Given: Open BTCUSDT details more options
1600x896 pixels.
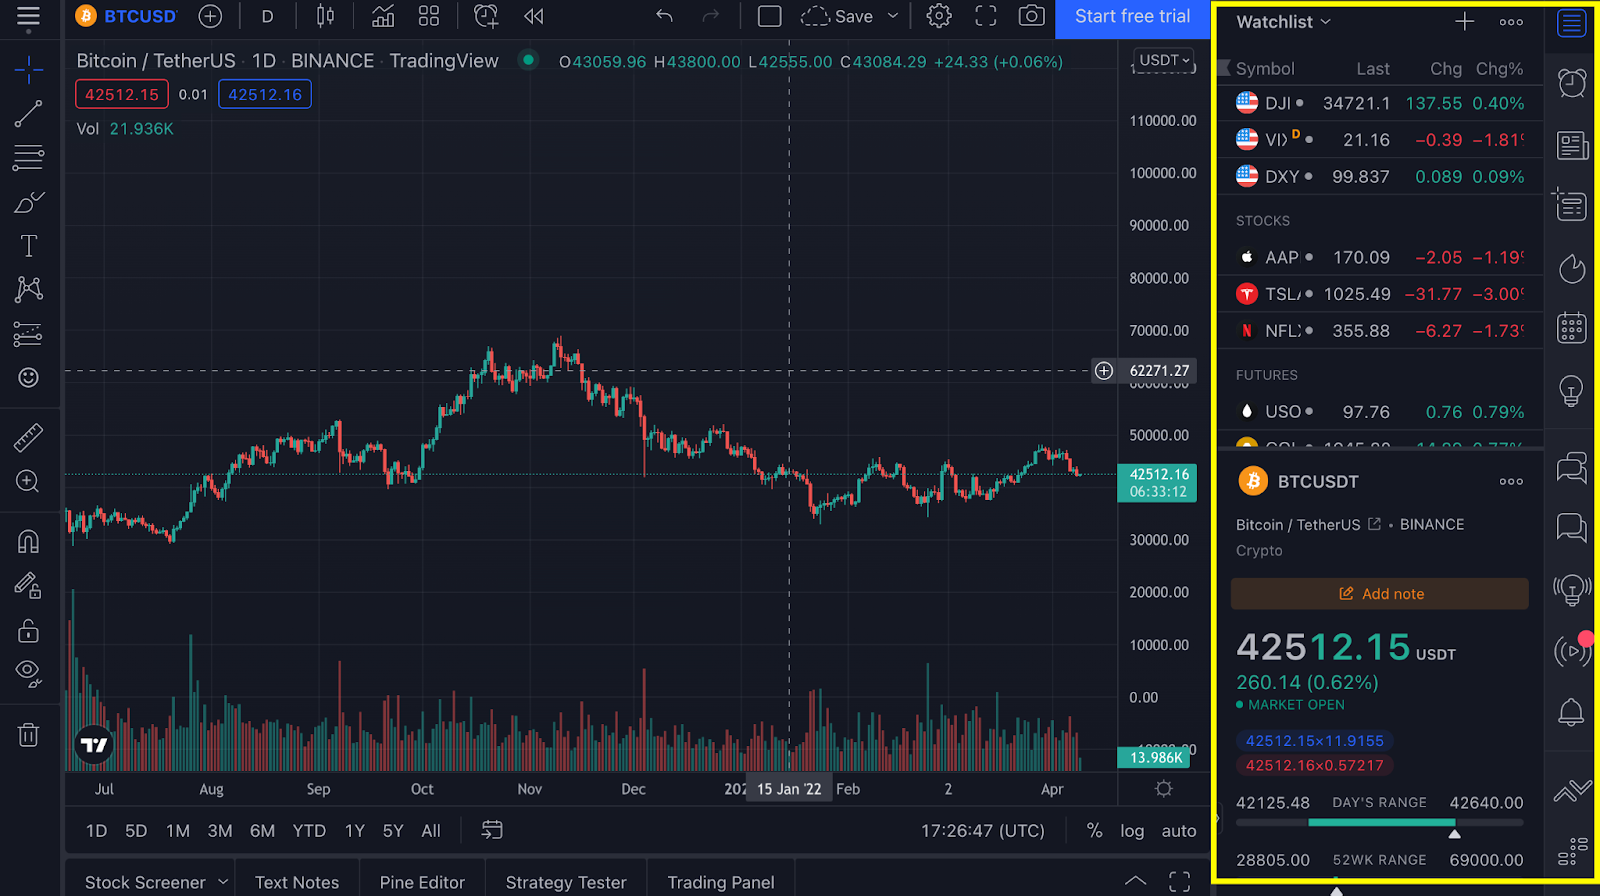Looking at the screenshot, I should tap(1511, 481).
